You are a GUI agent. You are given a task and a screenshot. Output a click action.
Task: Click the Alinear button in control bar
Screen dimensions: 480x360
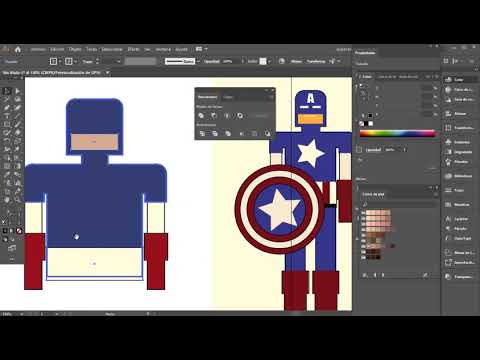(x=296, y=61)
